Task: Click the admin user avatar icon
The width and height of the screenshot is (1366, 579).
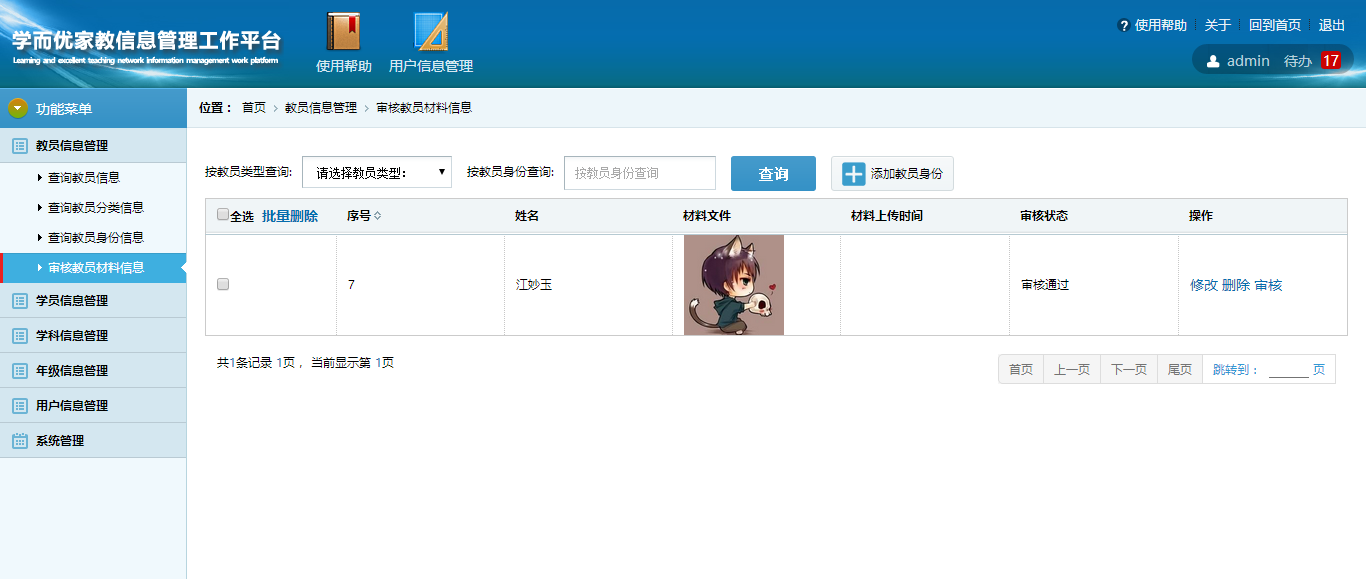Action: [x=1213, y=61]
